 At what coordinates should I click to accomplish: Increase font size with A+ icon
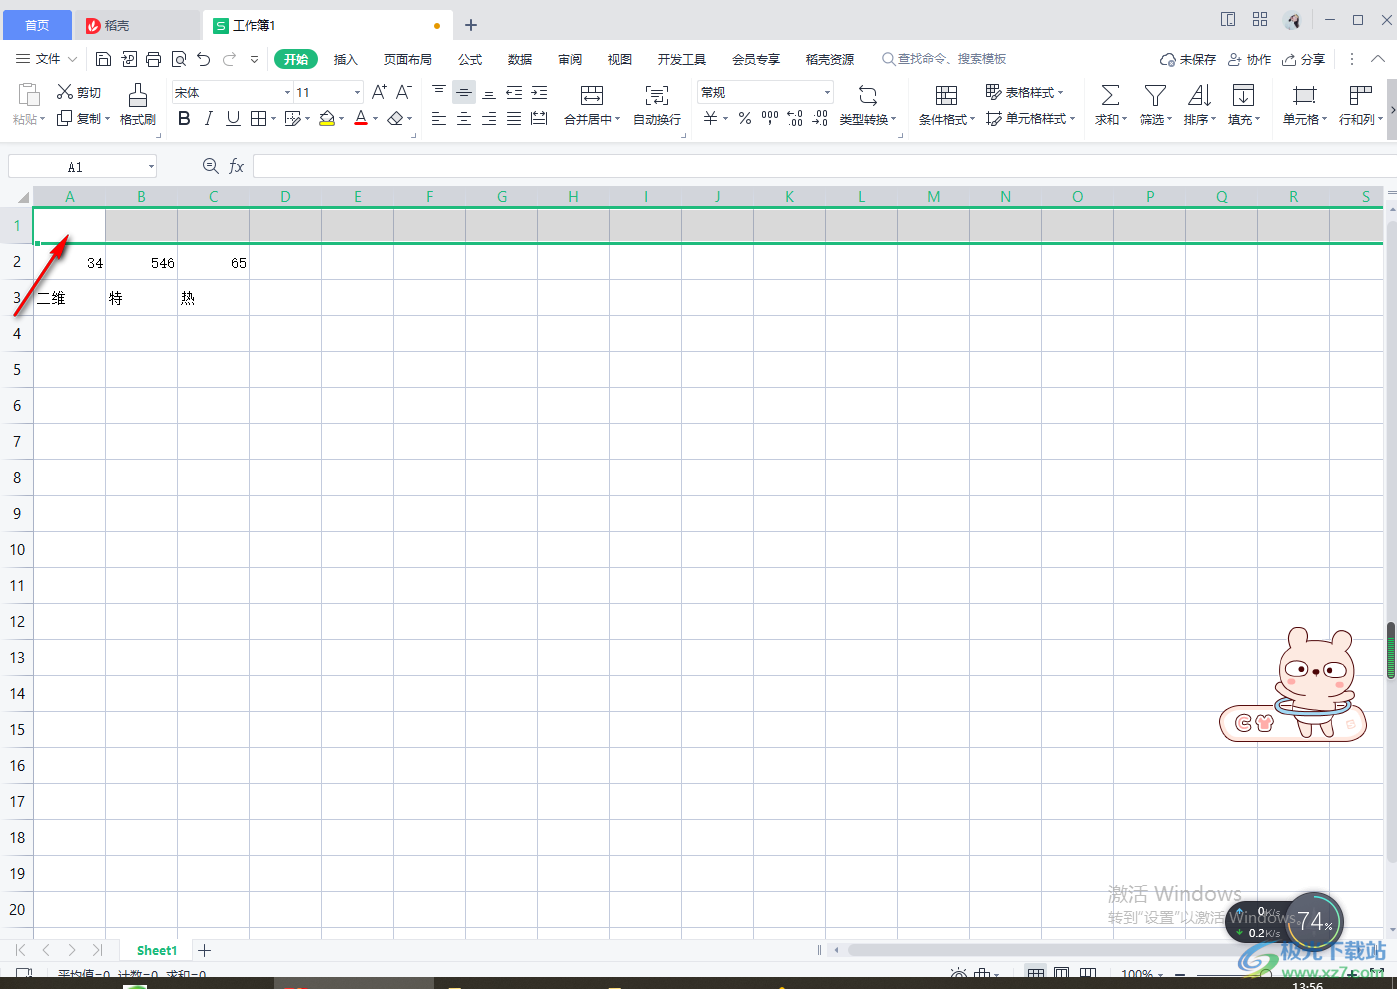379,92
